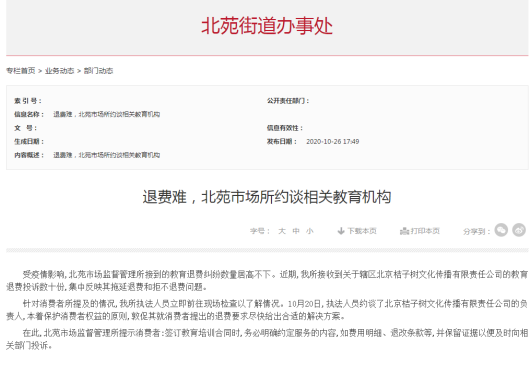Click 下载本页 download link text
532x366 pixels.
tap(362, 231)
